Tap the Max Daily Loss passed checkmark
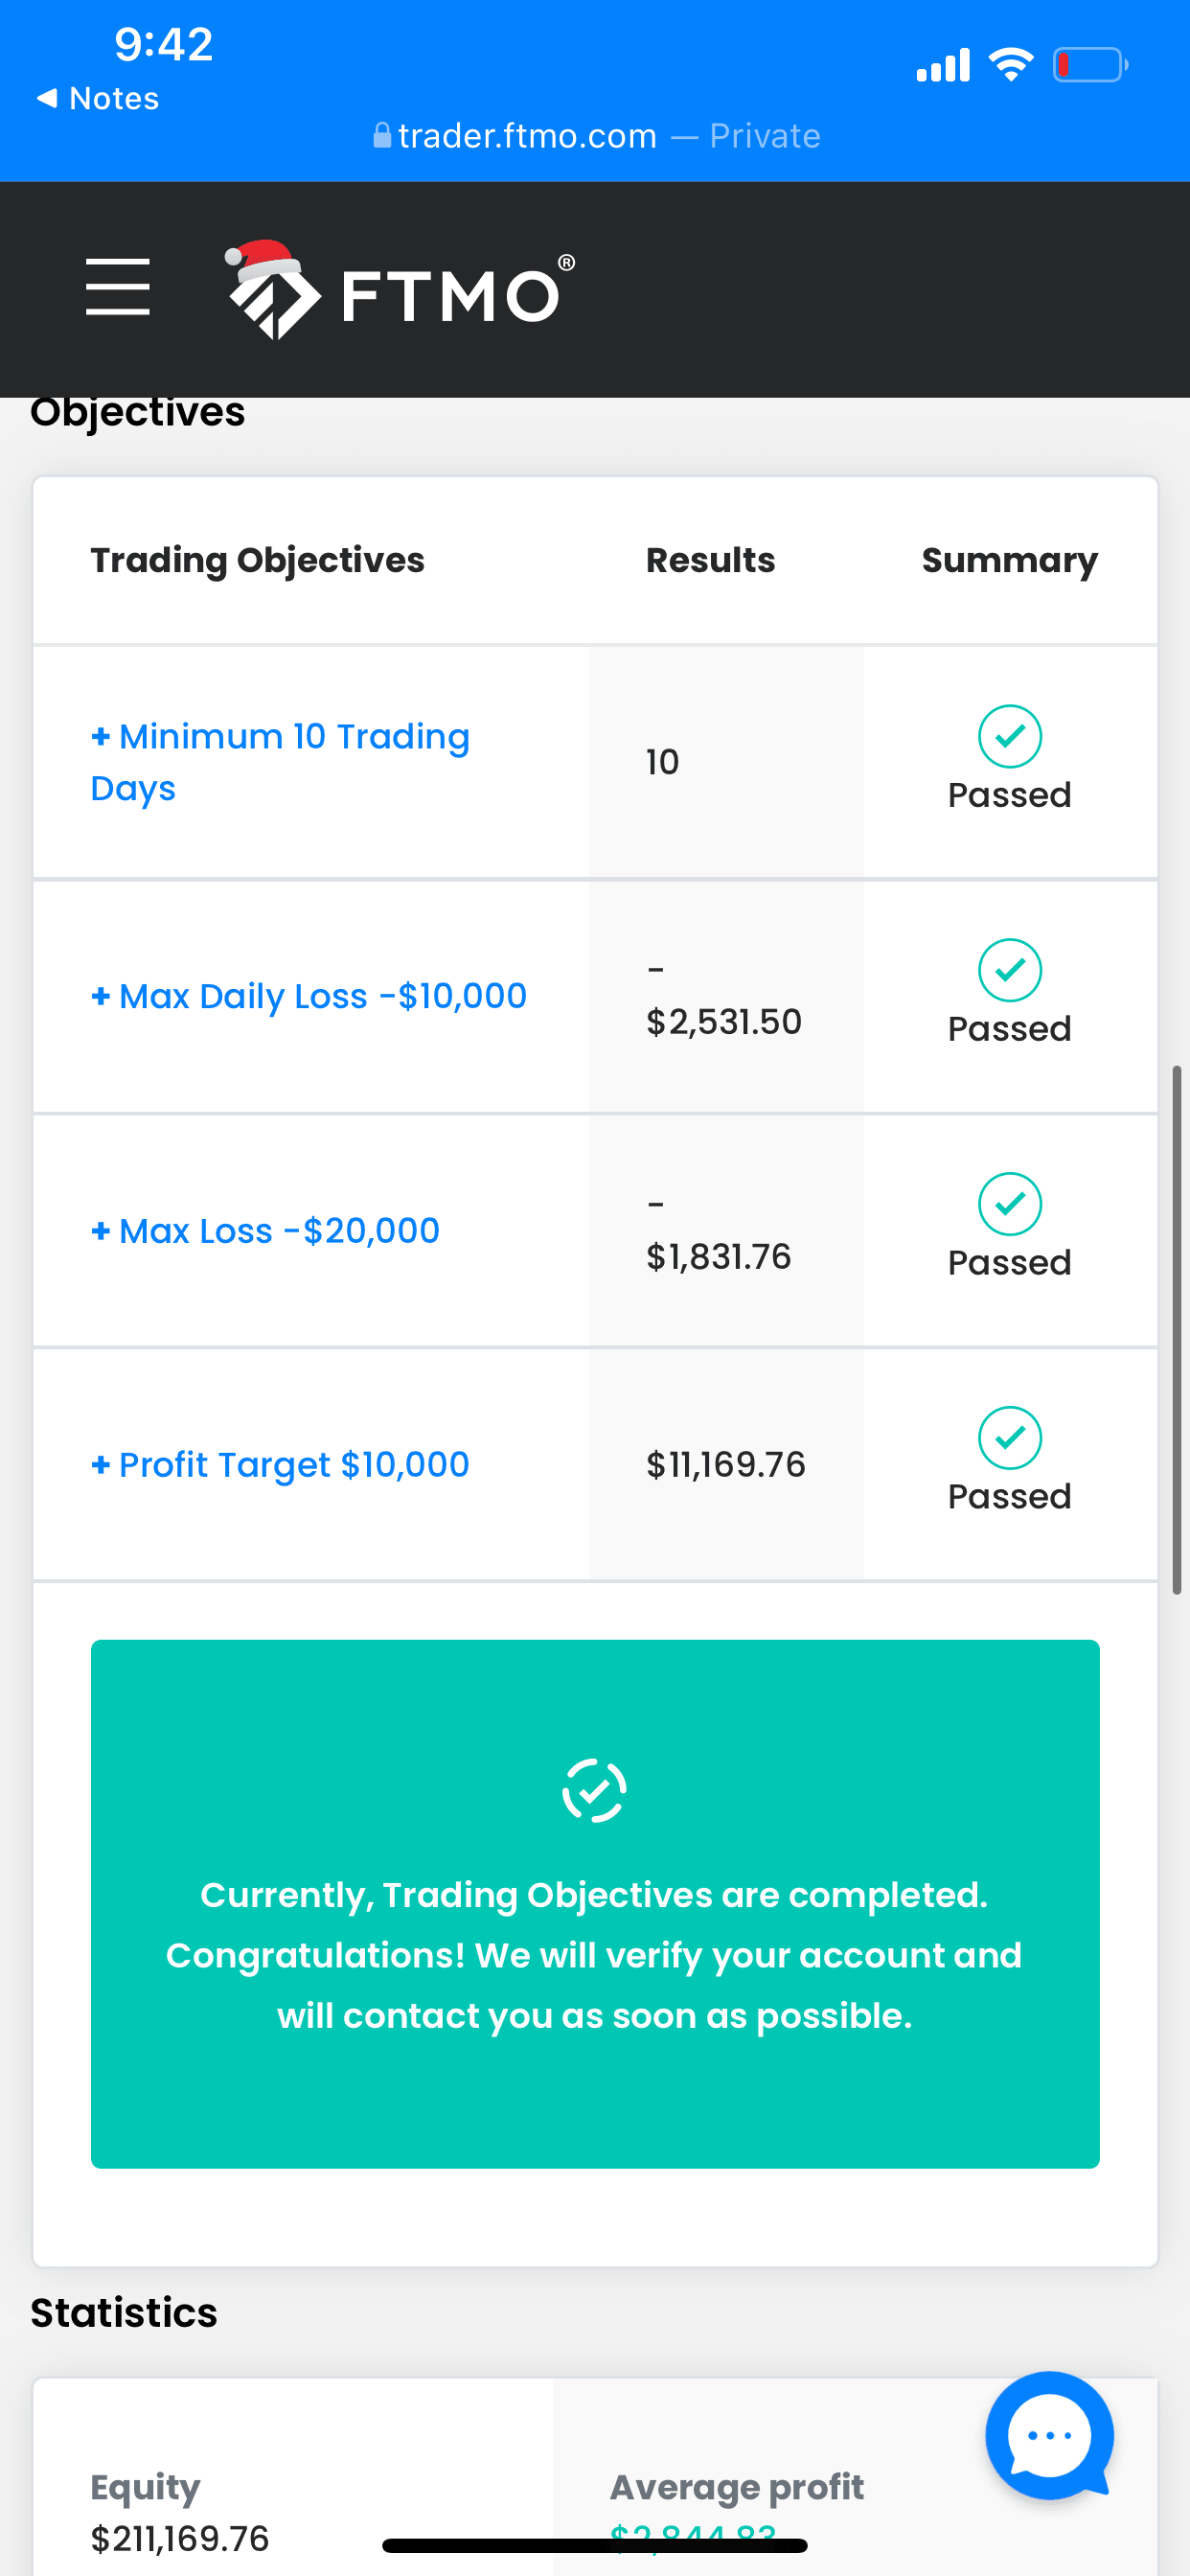This screenshot has height=2576, width=1190. click(x=1009, y=970)
